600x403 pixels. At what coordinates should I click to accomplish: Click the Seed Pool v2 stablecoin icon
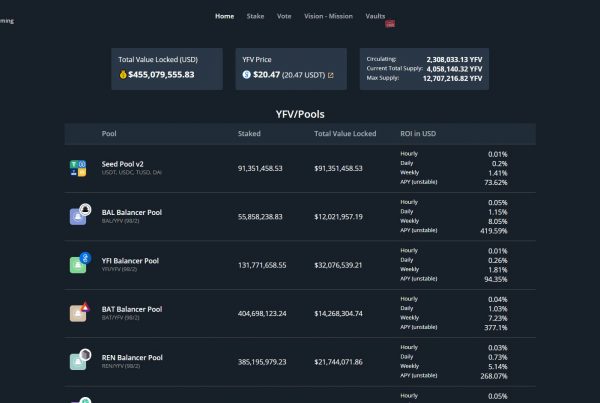pyautogui.click(x=78, y=168)
